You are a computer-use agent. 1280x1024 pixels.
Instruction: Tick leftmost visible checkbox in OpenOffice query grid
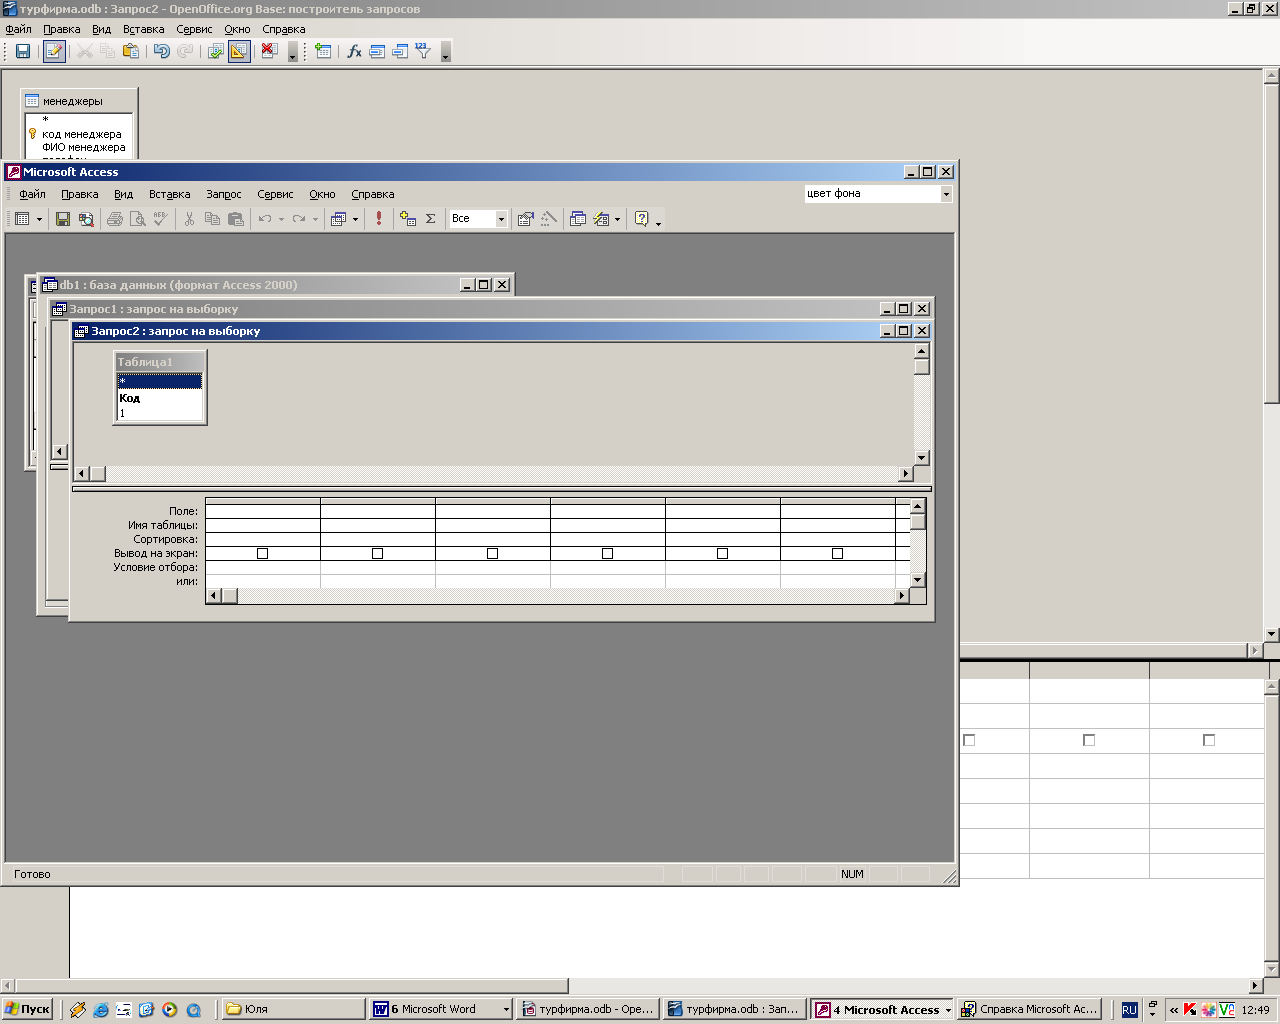(x=969, y=740)
